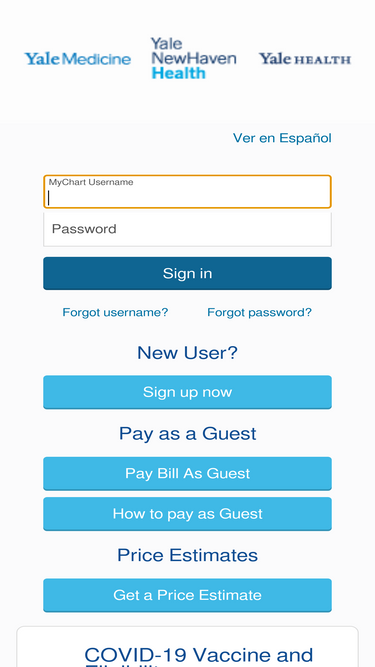The height and width of the screenshot is (667, 375).
Task: Click the Price Estimates heading
Action: (x=188, y=555)
